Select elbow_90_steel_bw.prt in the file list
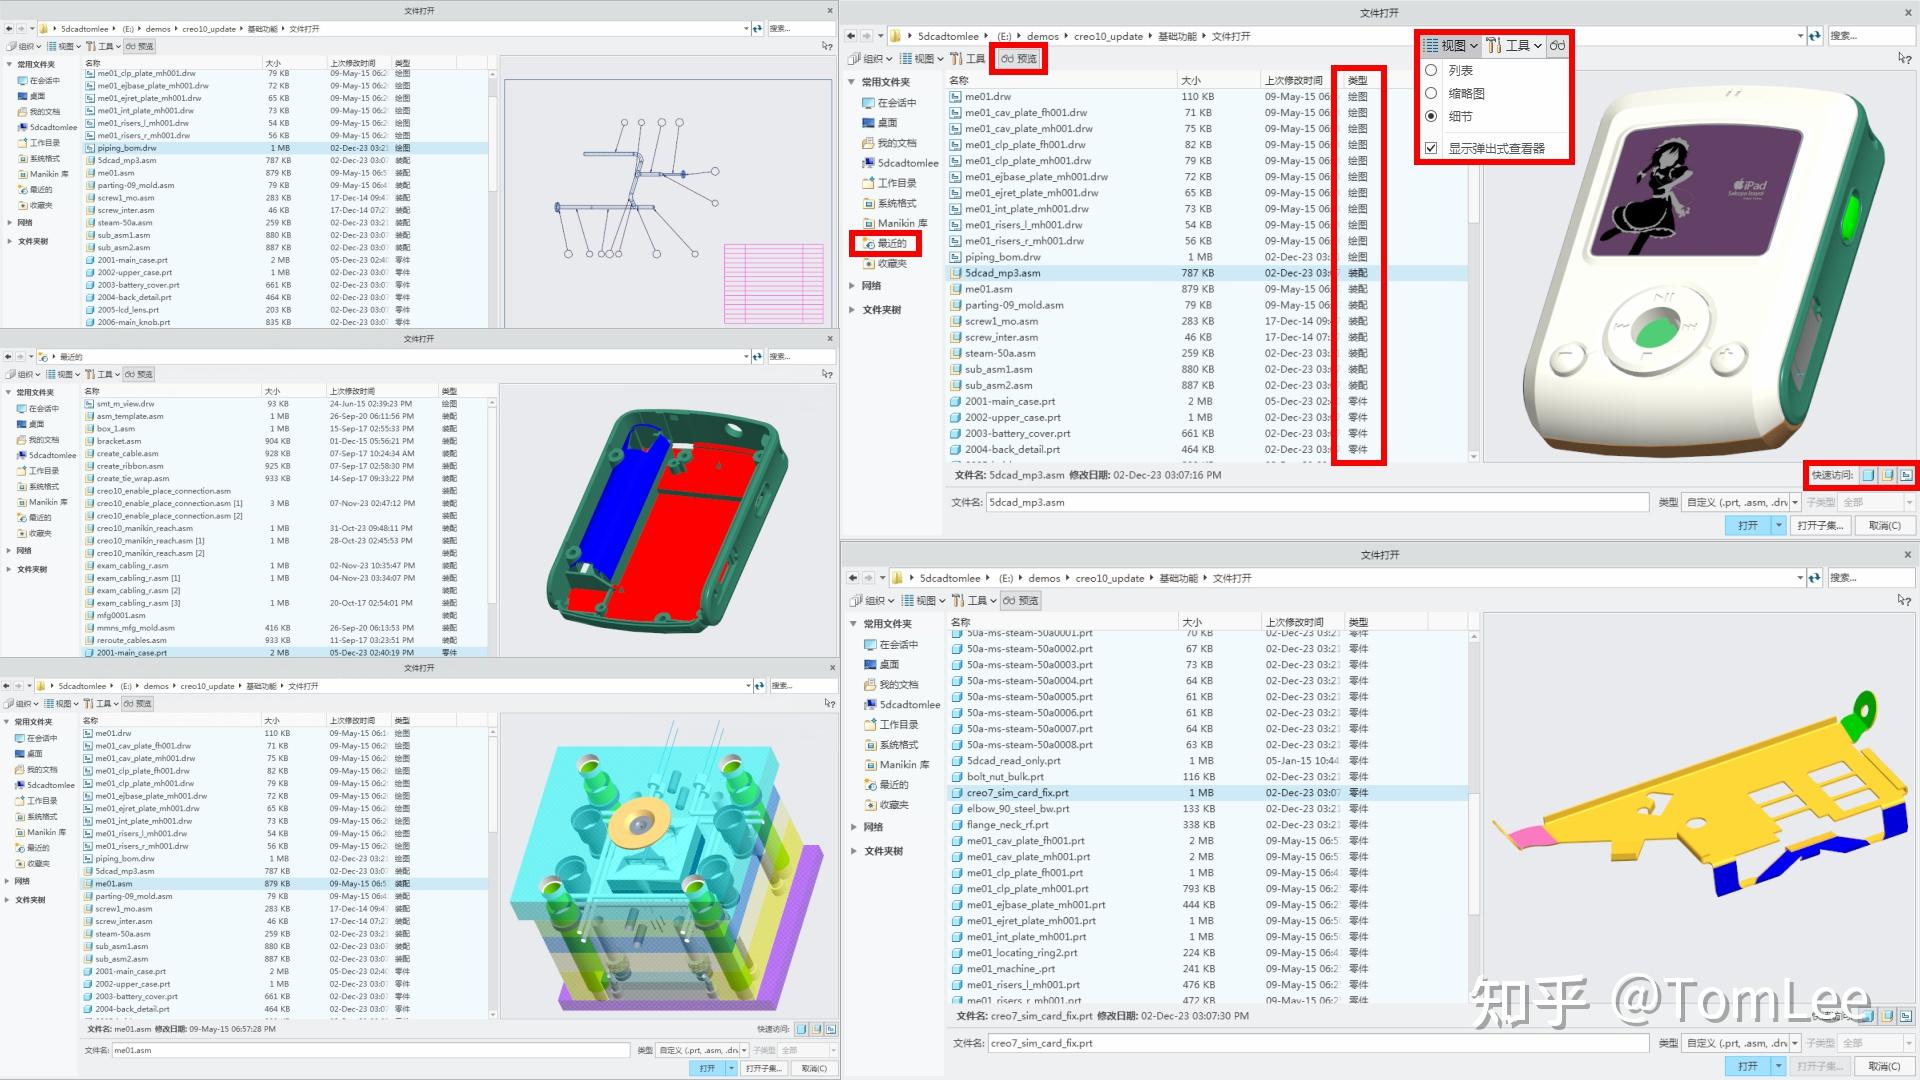The width and height of the screenshot is (1920, 1080). click(x=1017, y=809)
